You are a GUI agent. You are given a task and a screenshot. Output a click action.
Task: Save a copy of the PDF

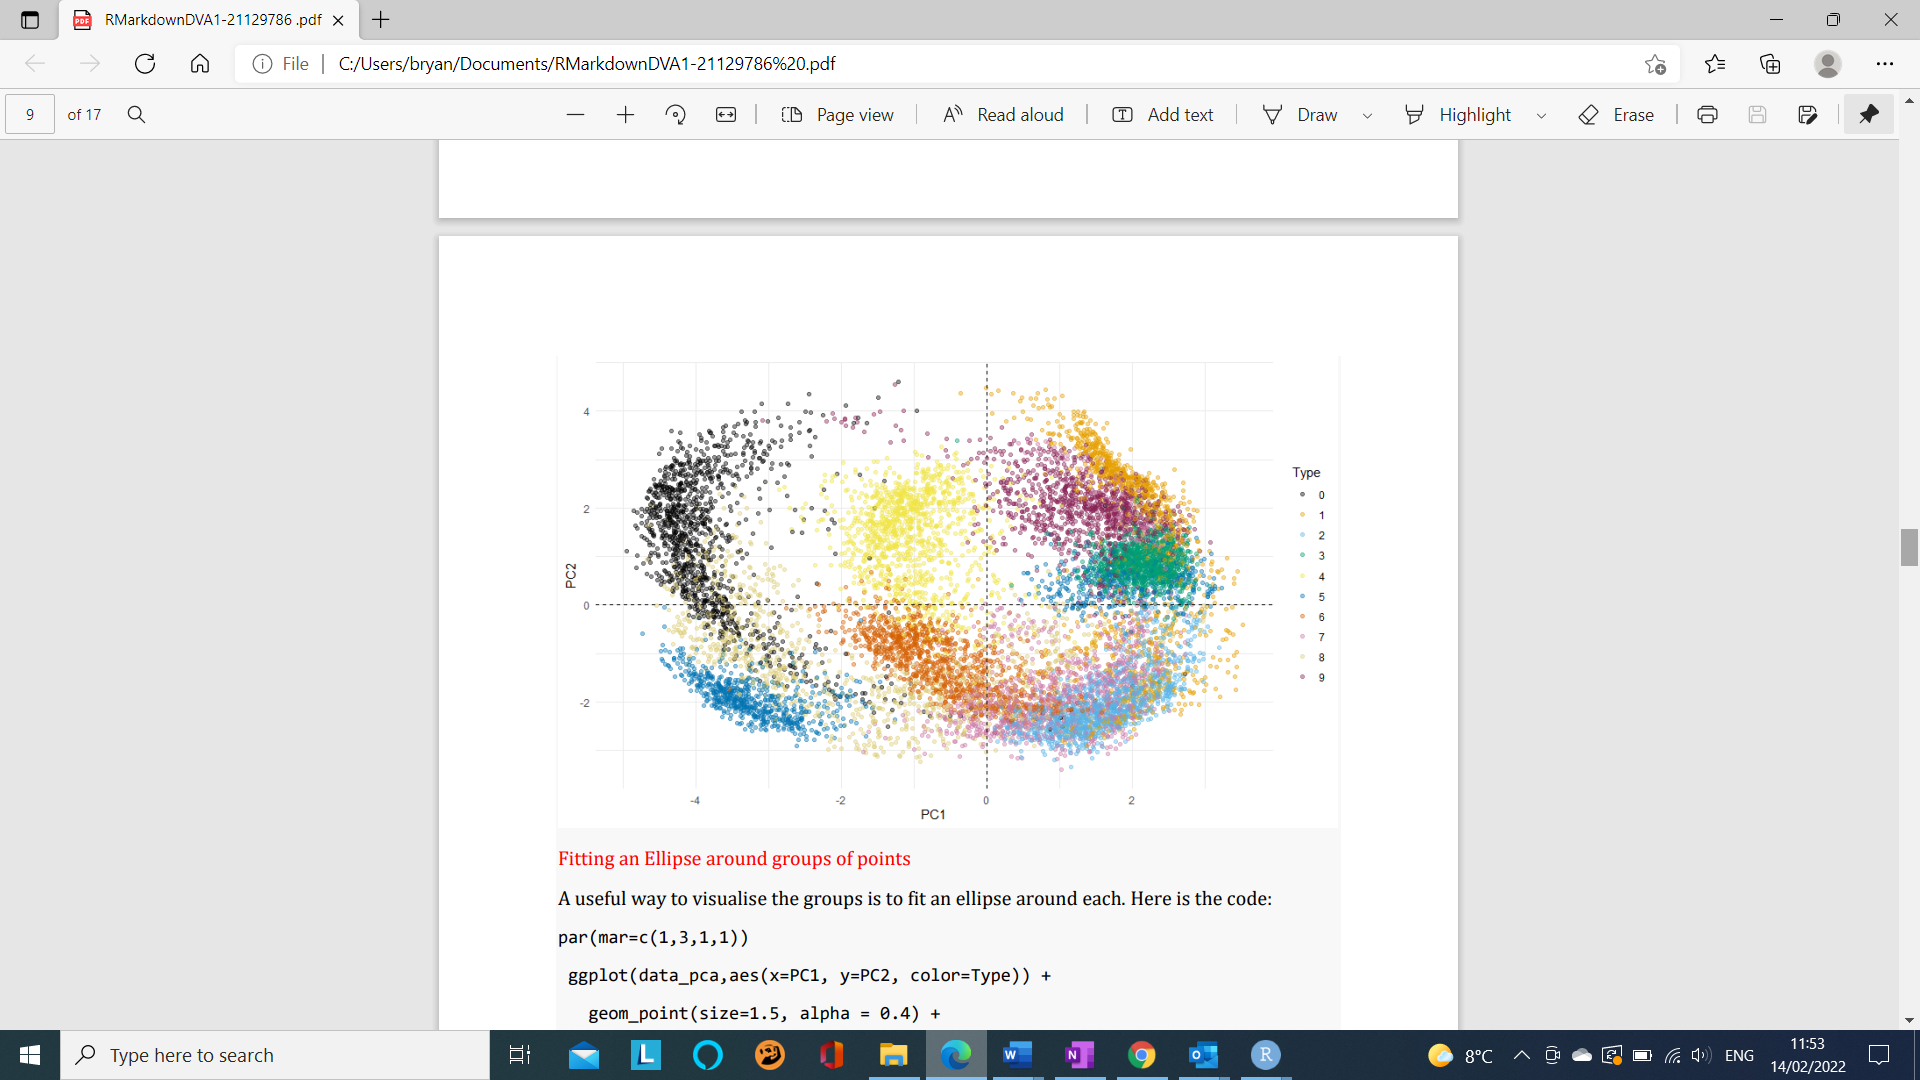click(1807, 114)
